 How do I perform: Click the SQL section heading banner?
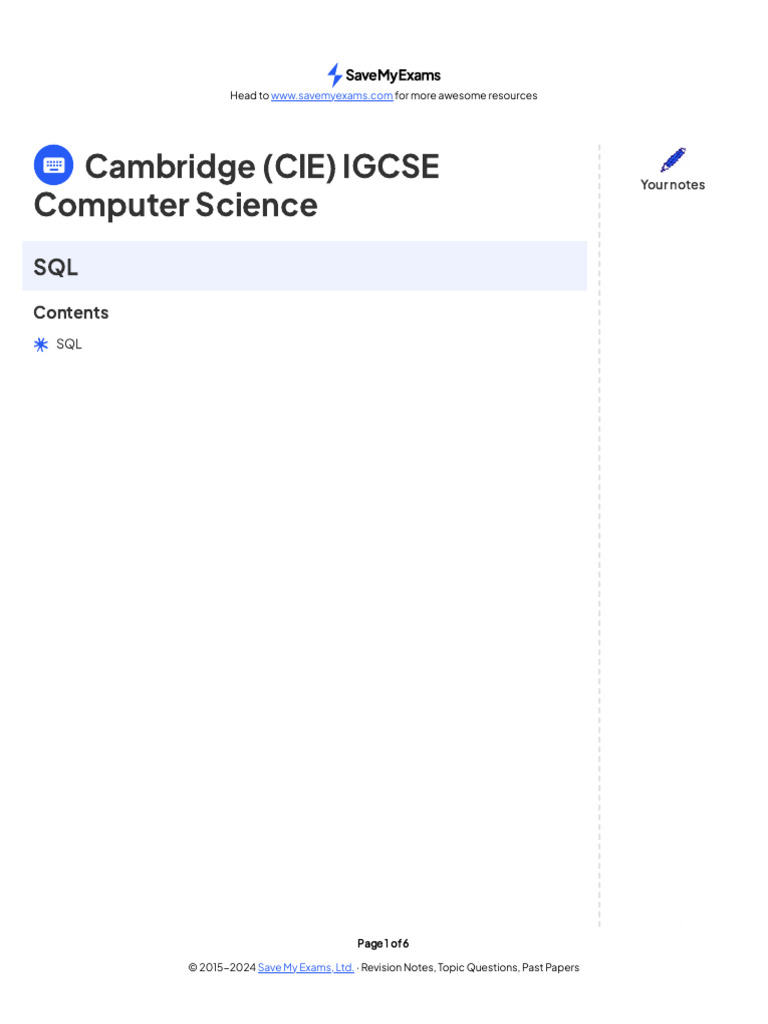pos(304,266)
